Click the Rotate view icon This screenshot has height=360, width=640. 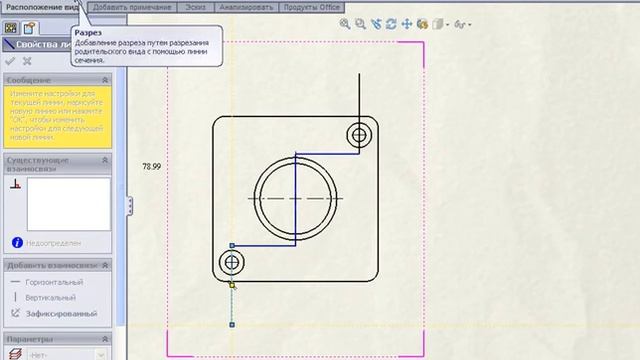pyautogui.click(x=391, y=24)
